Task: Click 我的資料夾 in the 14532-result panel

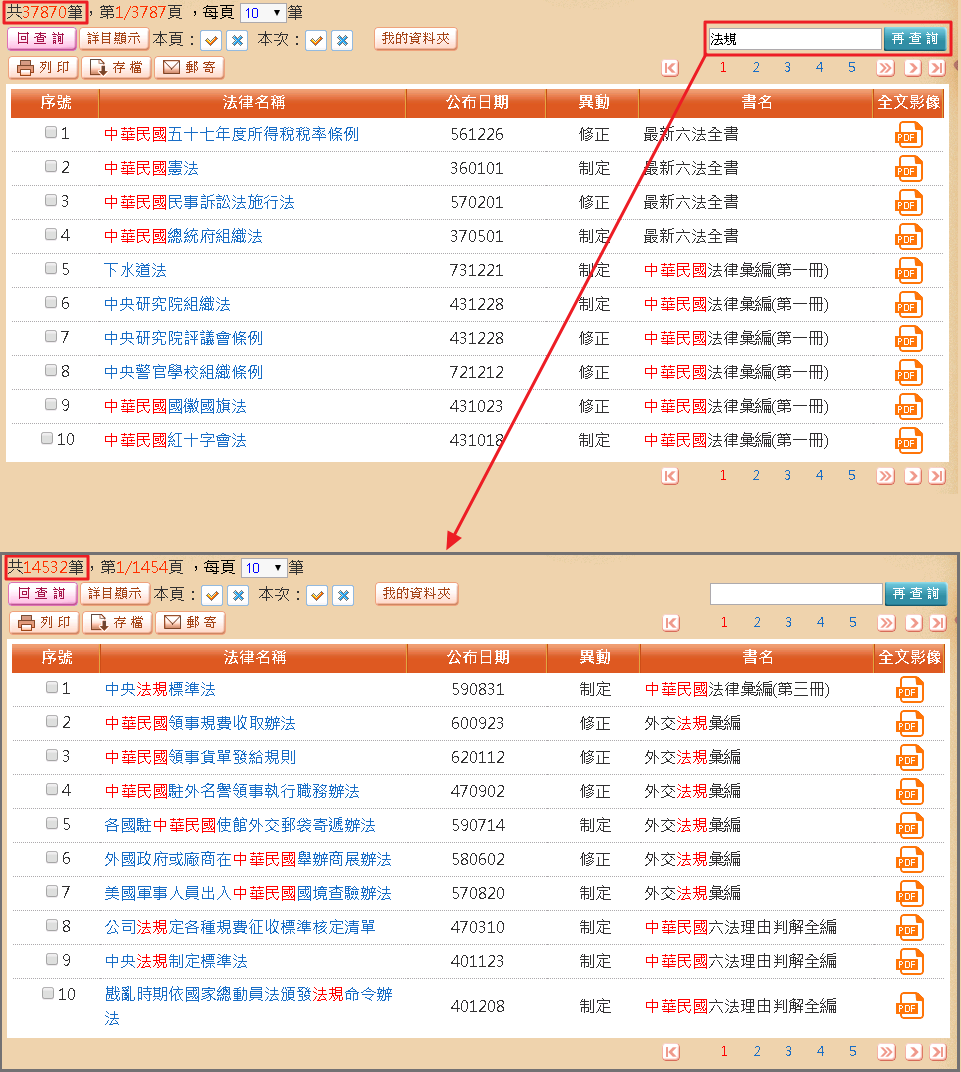Action: coord(416,594)
